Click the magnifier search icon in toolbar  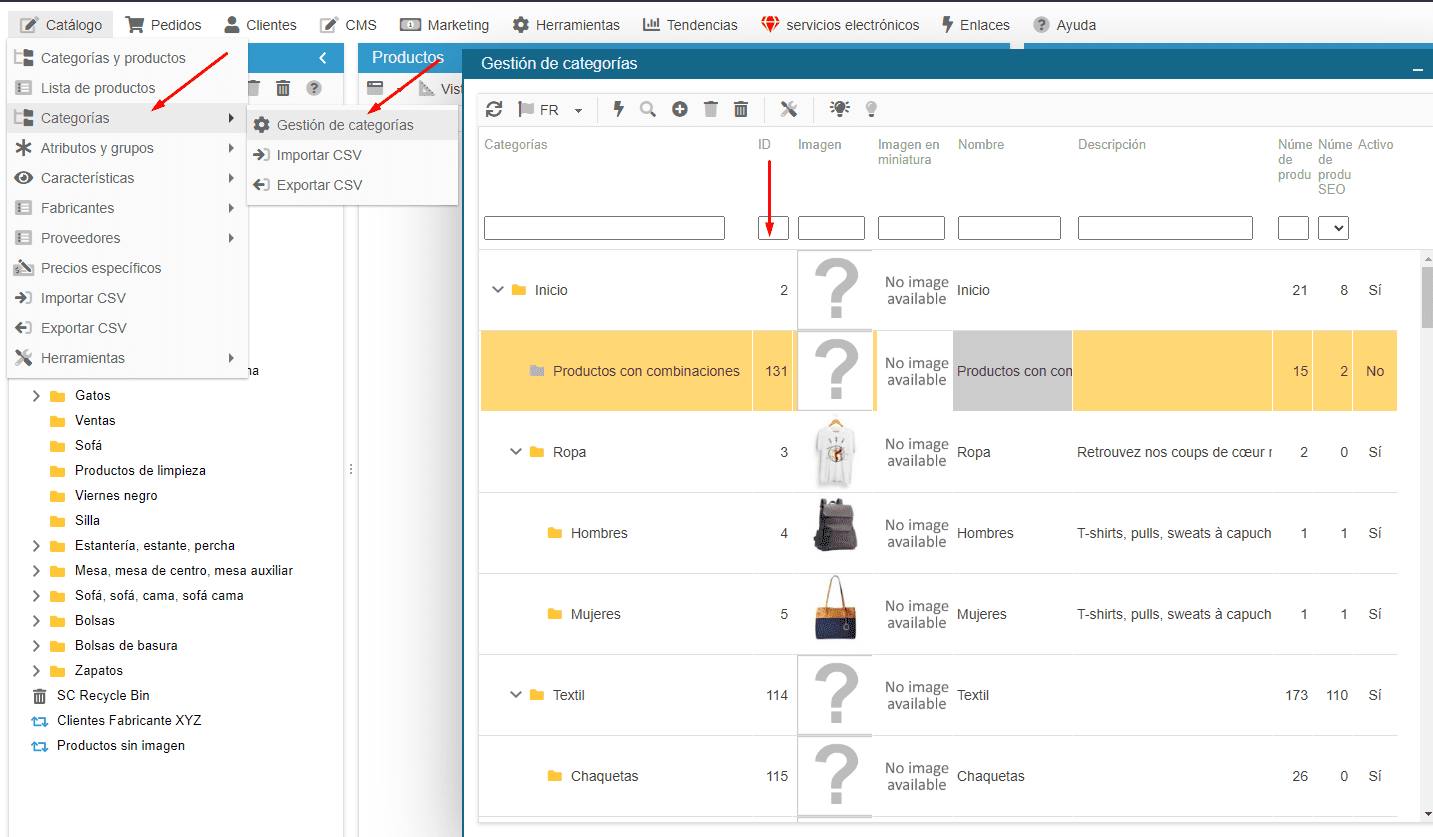point(648,110)
